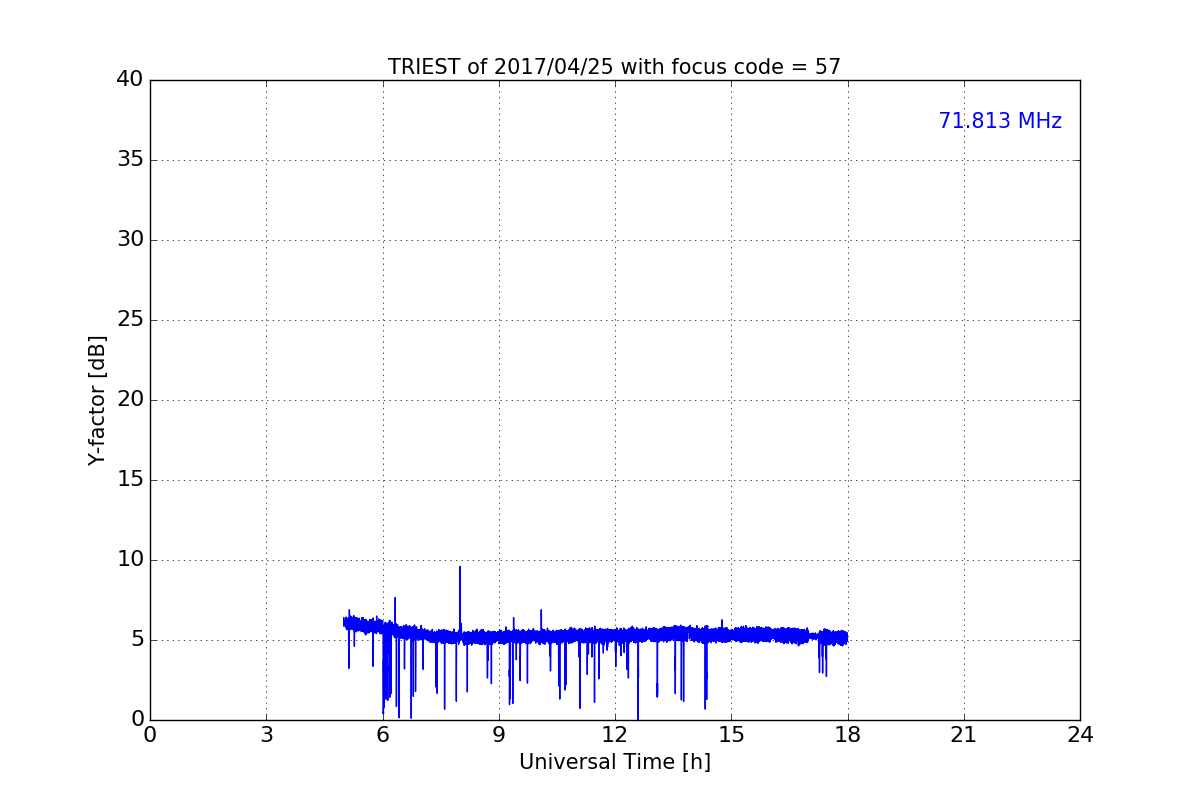Click the x-axis tick label 18
This screenshot has height=800, width=1200.
point(848,735)
